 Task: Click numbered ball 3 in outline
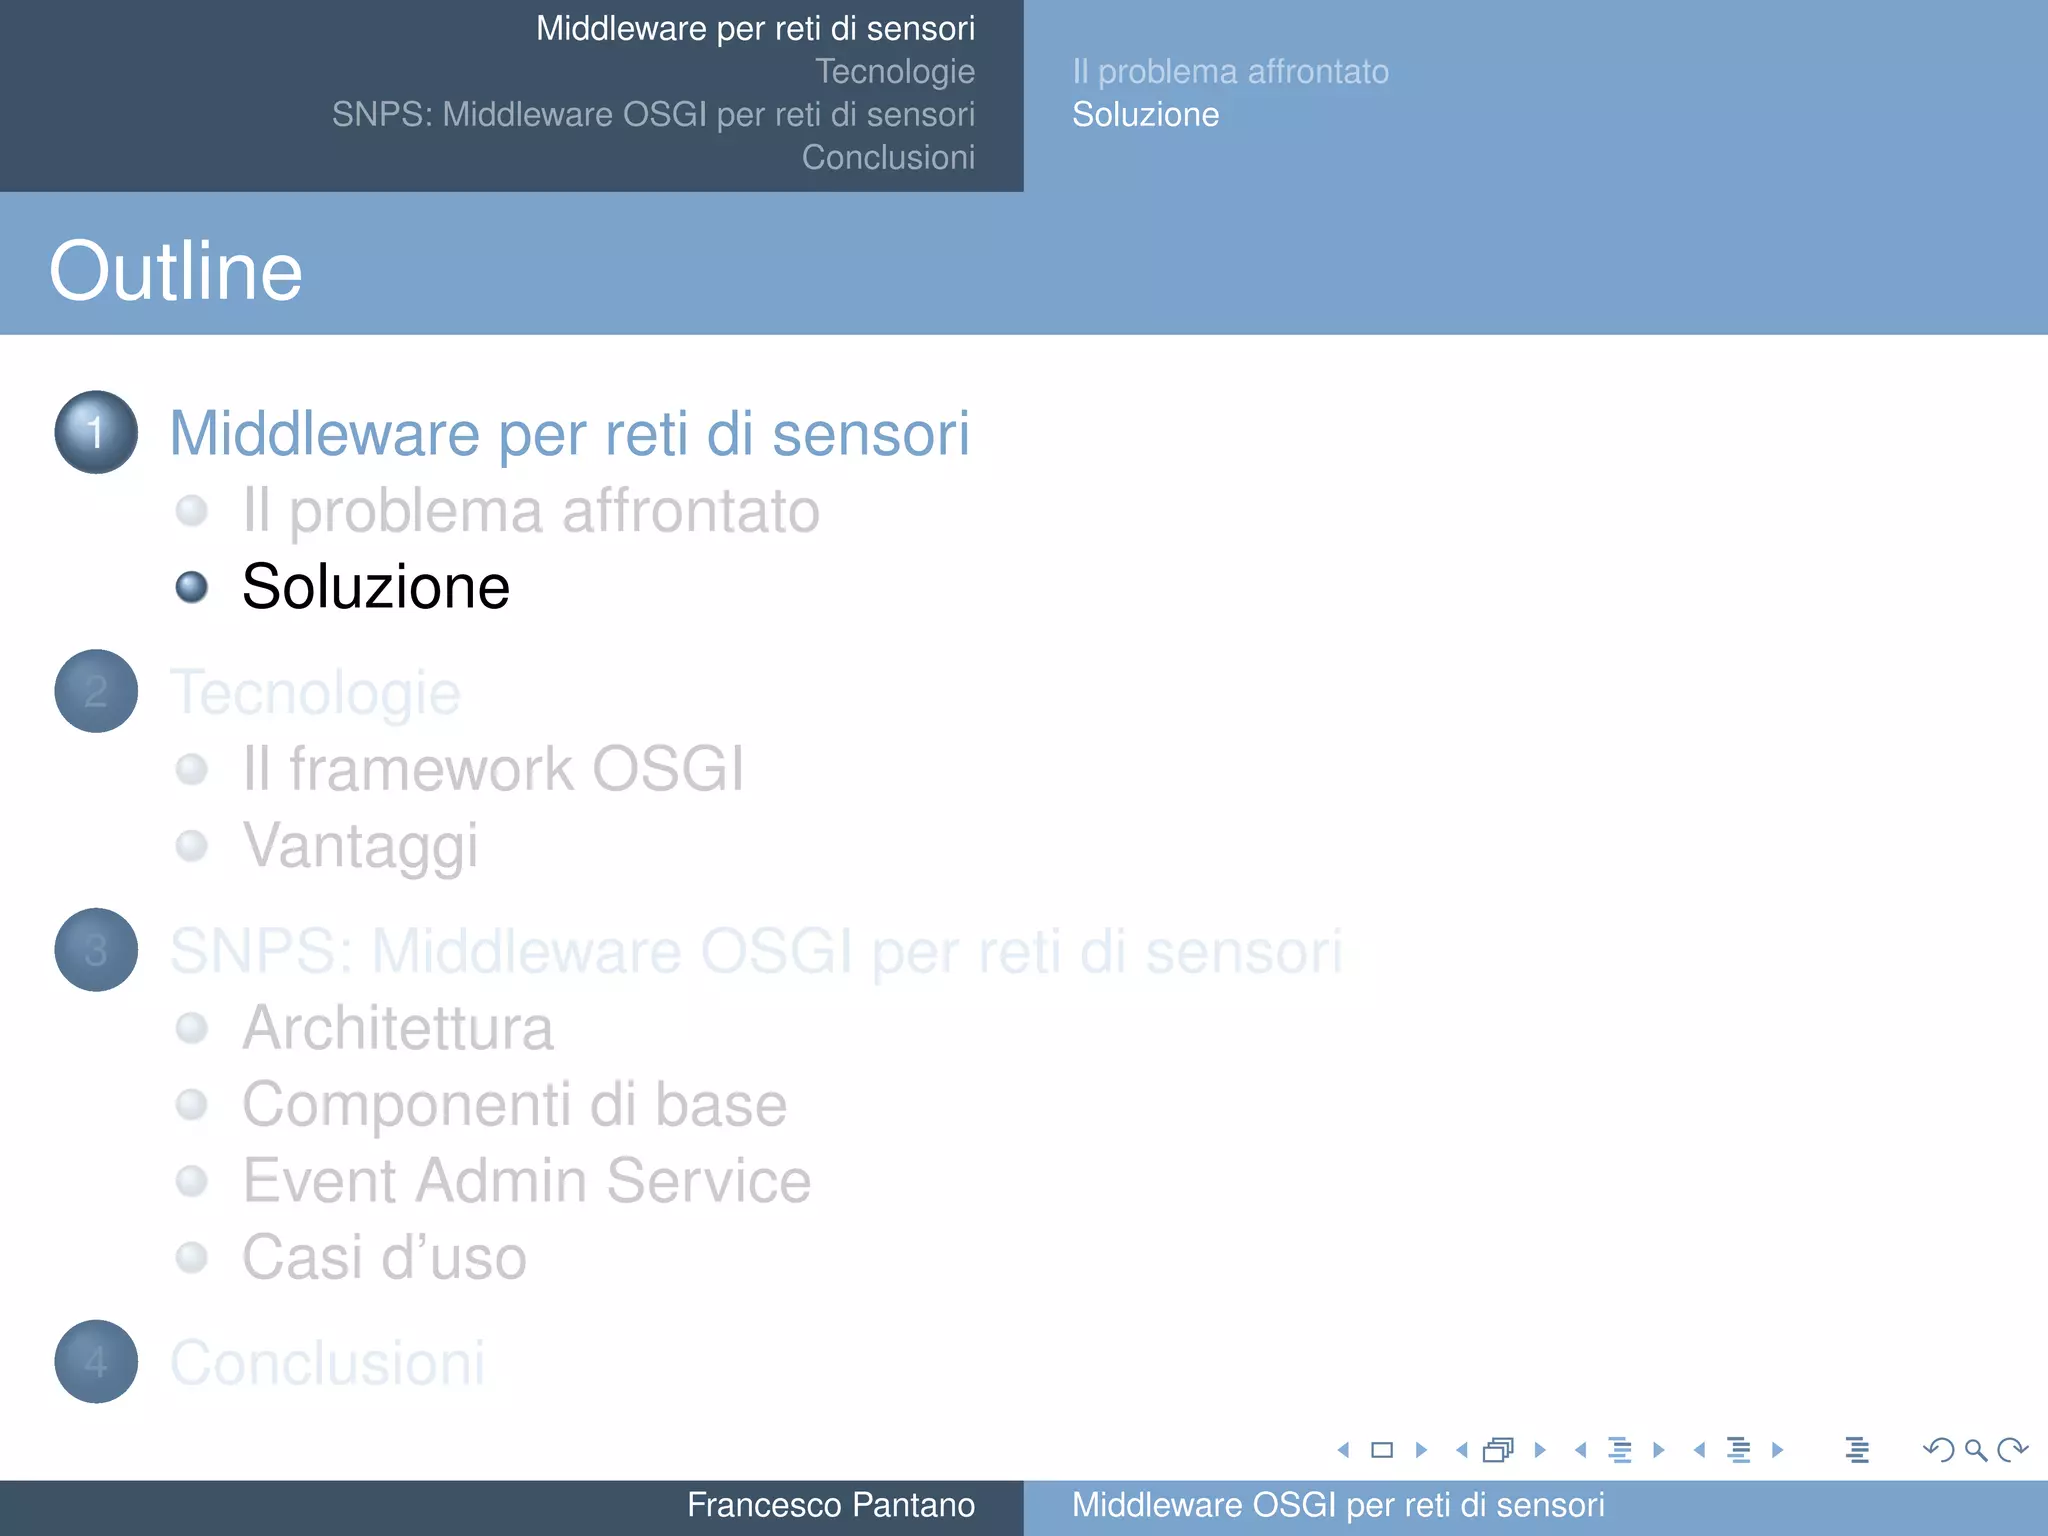tap(96, 950)
